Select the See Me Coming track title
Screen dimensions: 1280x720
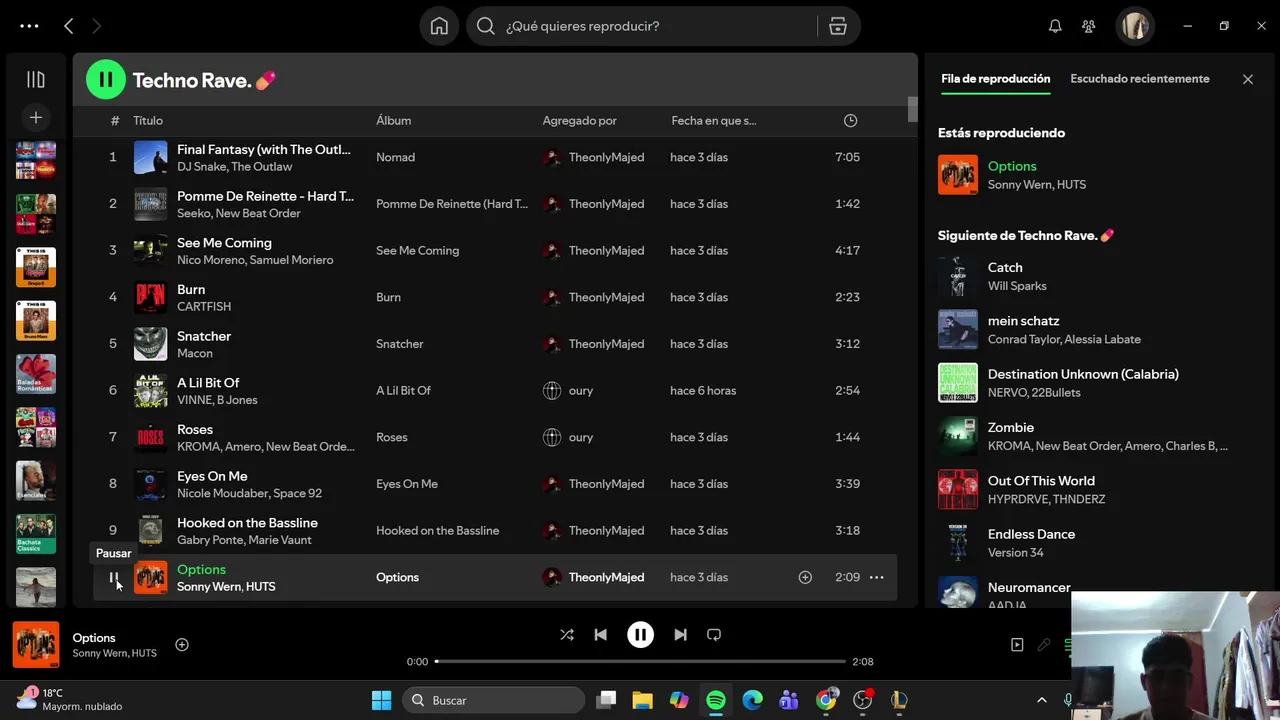(224, 243)
